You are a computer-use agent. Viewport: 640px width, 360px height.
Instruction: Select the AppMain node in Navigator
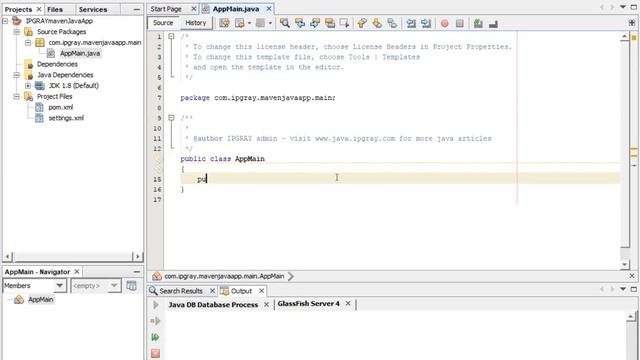[40, 300]
